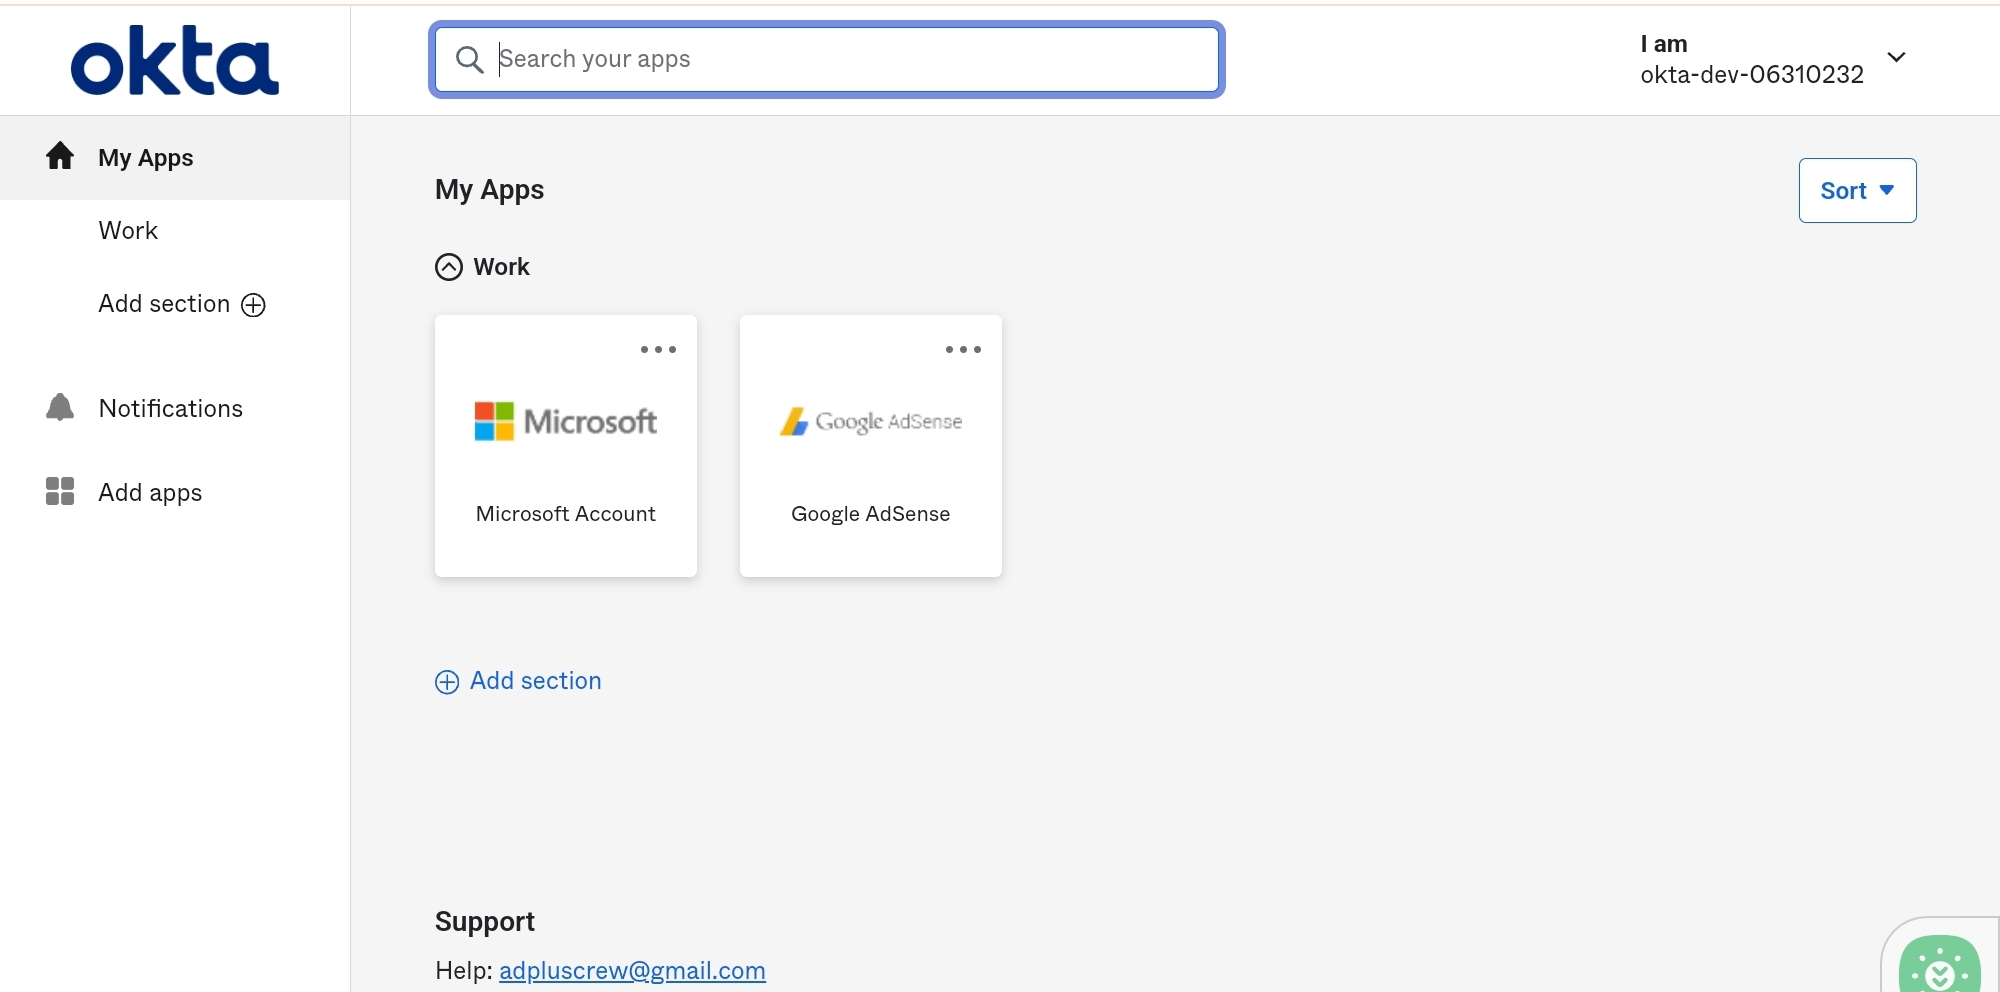The image size is (2000, 992).
Task: Collapse the Work section chevron
Action: (x=449, y=267)
